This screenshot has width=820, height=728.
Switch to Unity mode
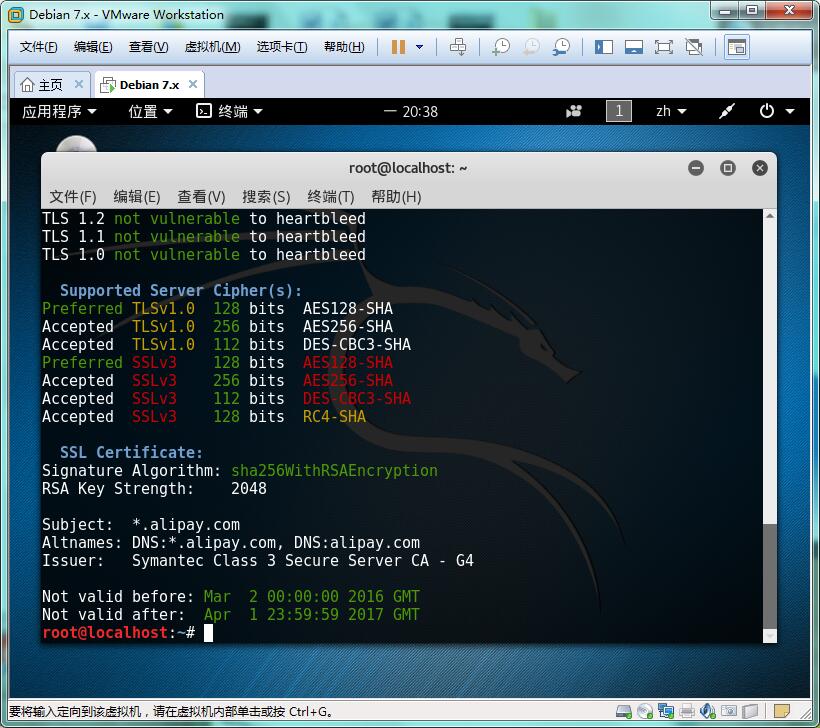(694, 47)
